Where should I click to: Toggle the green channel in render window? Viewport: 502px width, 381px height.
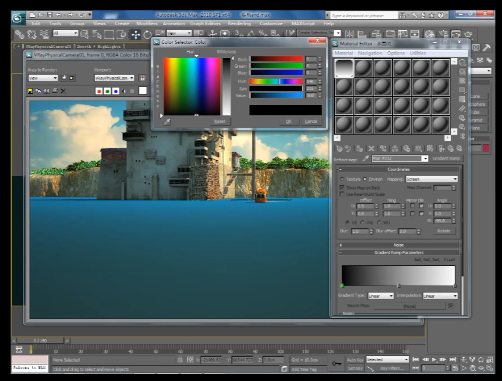pyautogui.click(x=107, y=91)
